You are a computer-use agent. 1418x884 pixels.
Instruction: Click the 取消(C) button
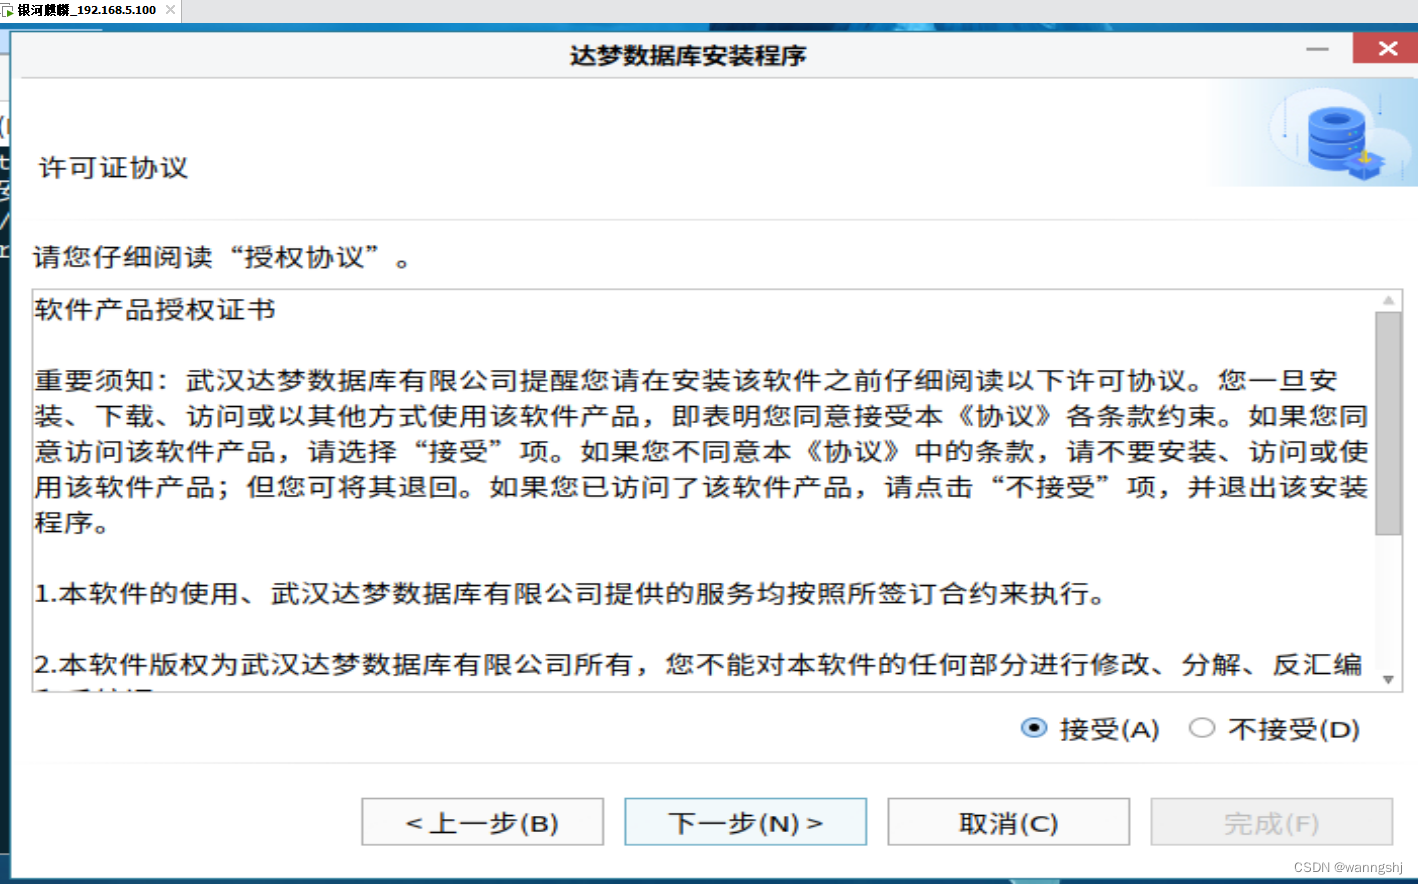click(x=1008, y=822)
